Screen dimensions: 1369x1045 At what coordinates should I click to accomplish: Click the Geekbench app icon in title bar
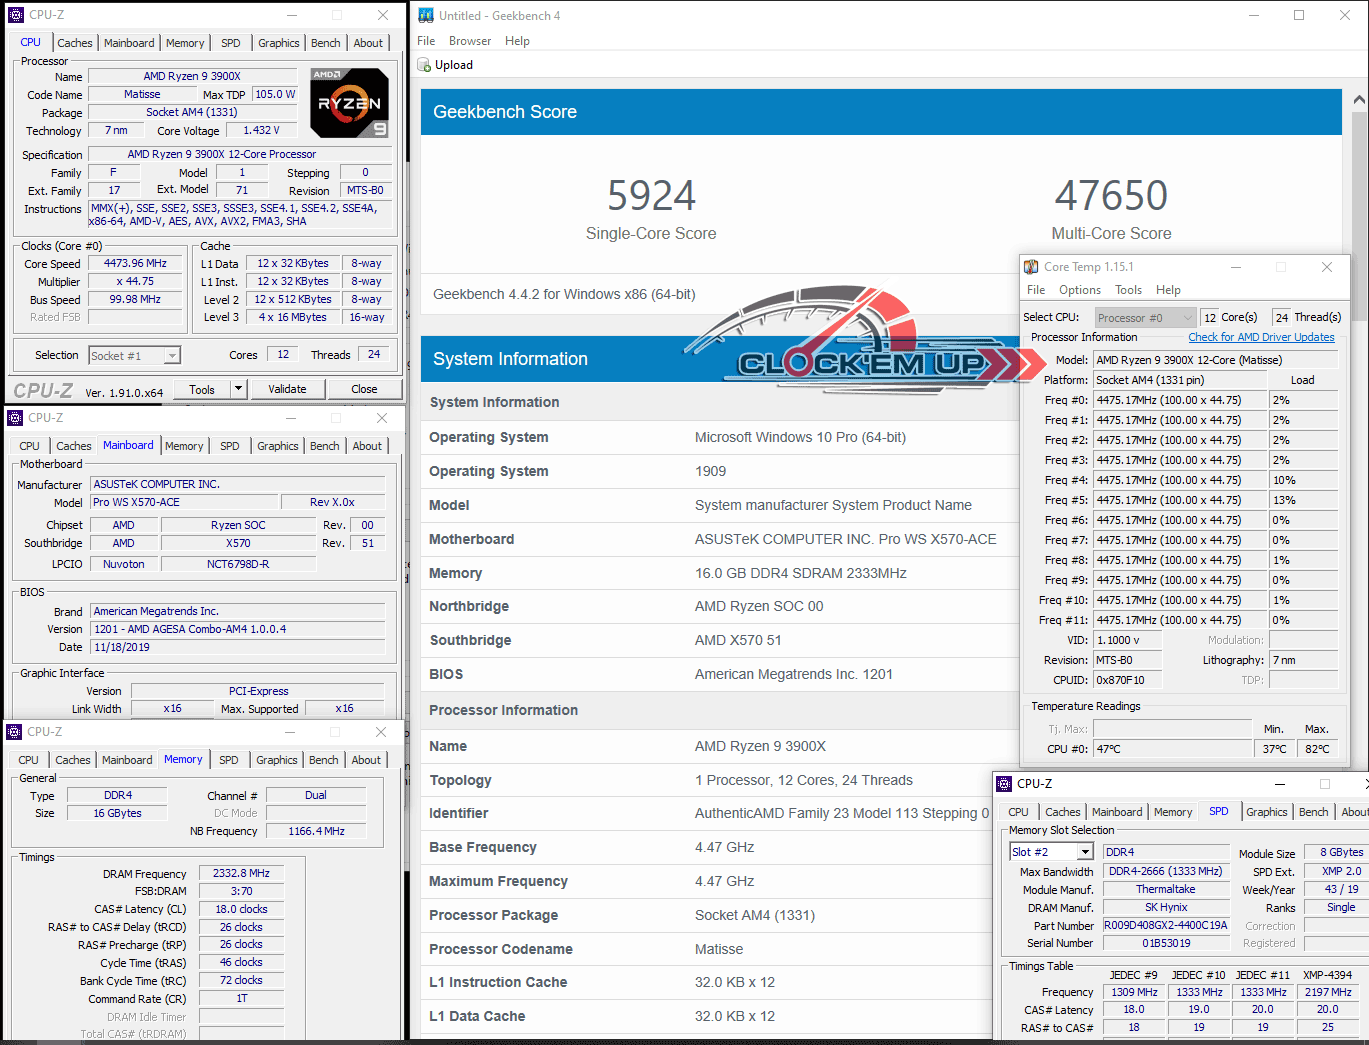[x=426, y=15]
